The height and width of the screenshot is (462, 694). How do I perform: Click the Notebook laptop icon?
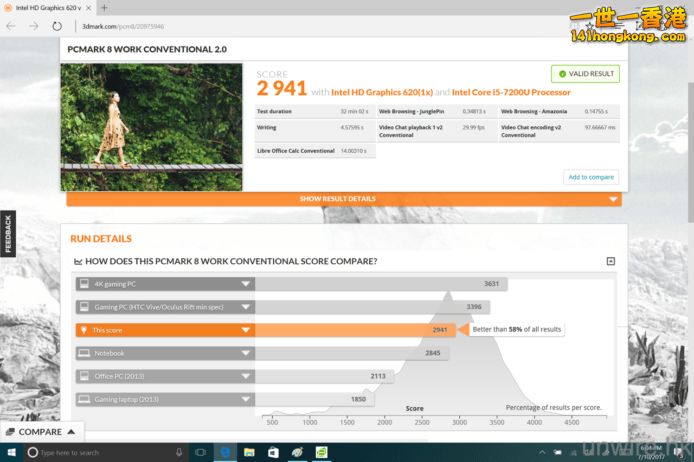tap(84, 353)
